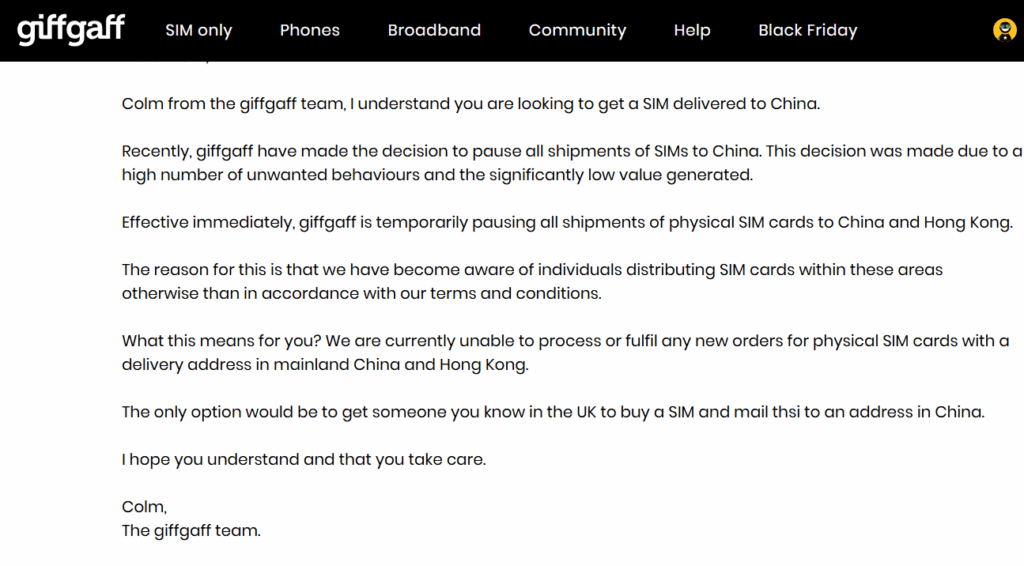Click the closing 'The giffgaff team.' signature
Image resolution: width=1024 pixels, height=566 pixels.
coord(191,531)
